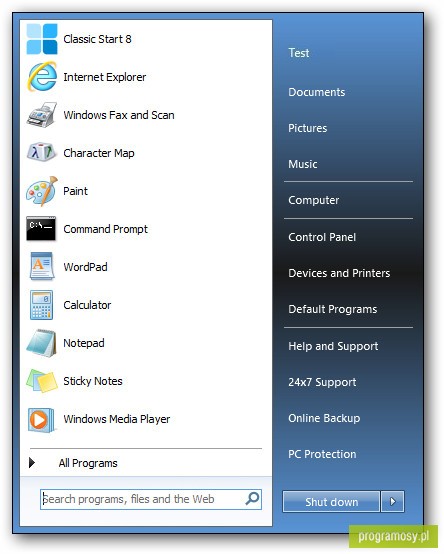Viewport: 444px width, 554px height.
Task: Launch WordPad from its icon
Action: coord(42,266)
